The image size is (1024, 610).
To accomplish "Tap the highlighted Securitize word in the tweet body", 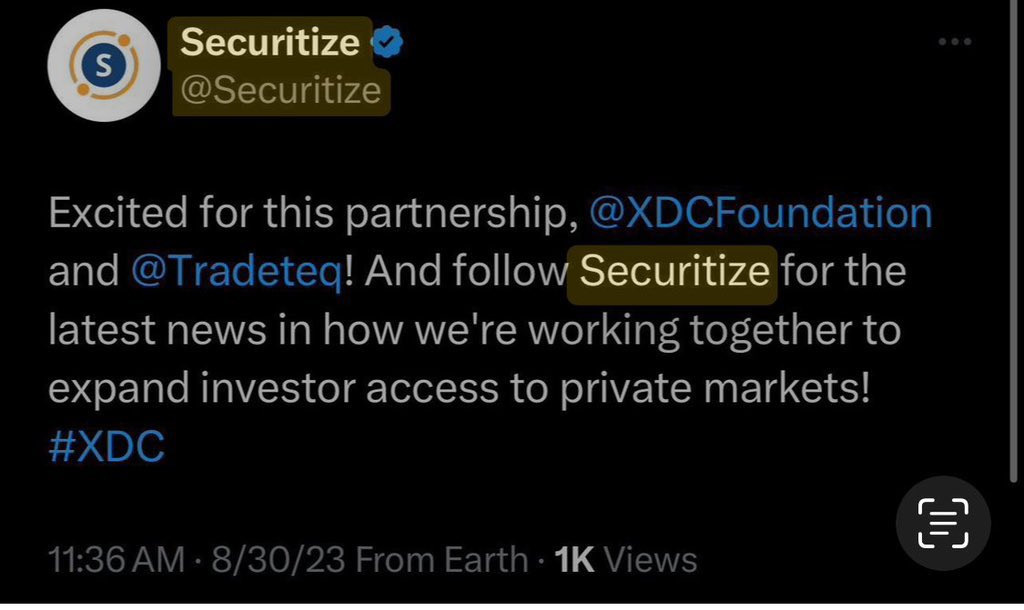I will click(672, 272).
